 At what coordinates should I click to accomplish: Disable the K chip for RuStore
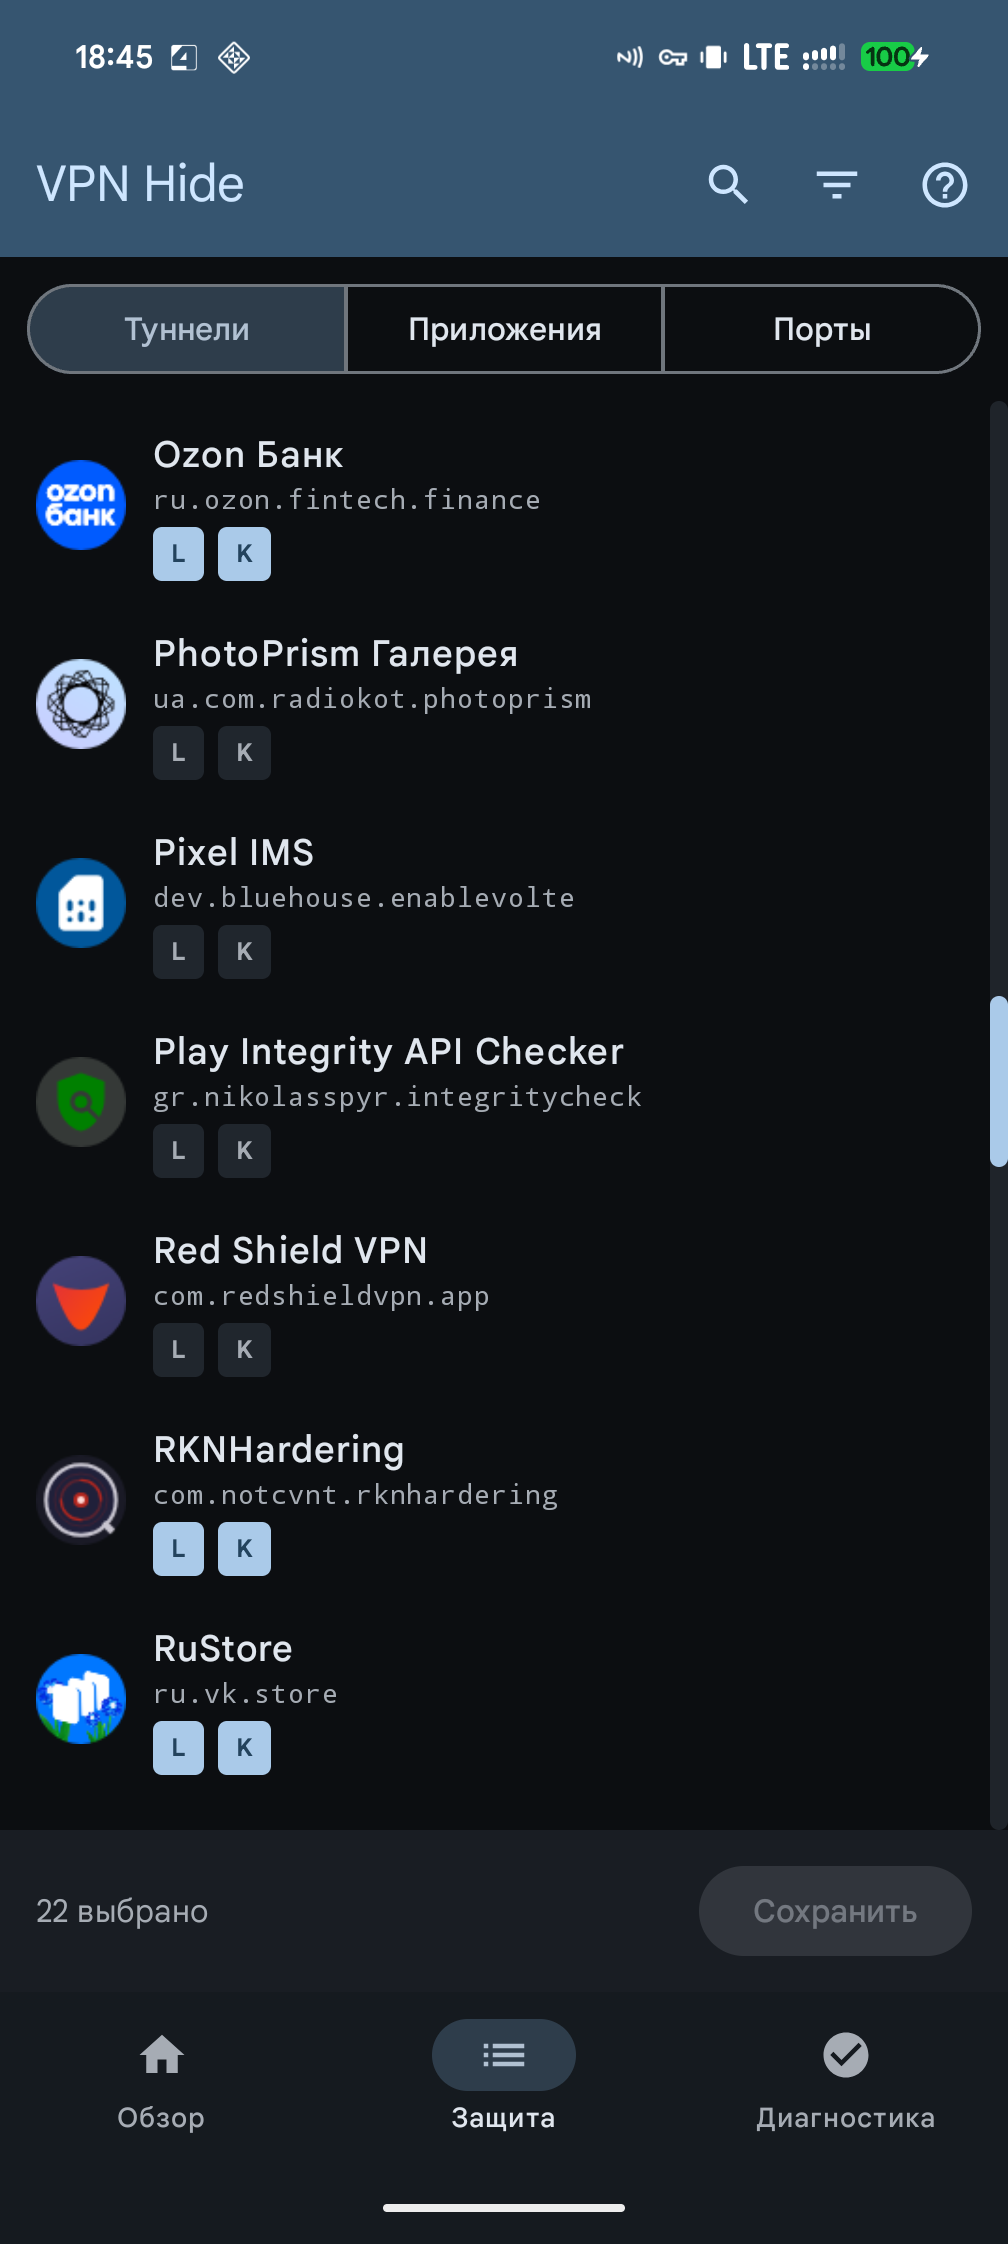coord(244,1748)
